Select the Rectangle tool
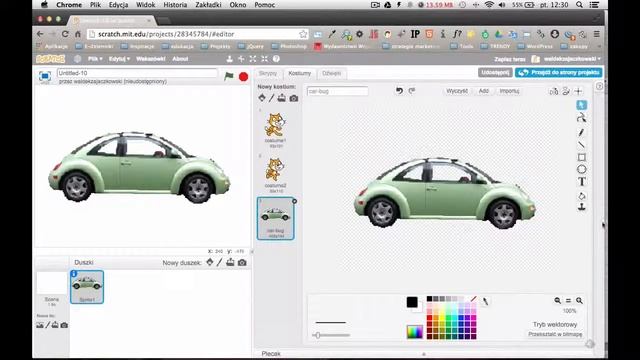The width and height of the screenshot is (640, 360). tap(582, 157)
